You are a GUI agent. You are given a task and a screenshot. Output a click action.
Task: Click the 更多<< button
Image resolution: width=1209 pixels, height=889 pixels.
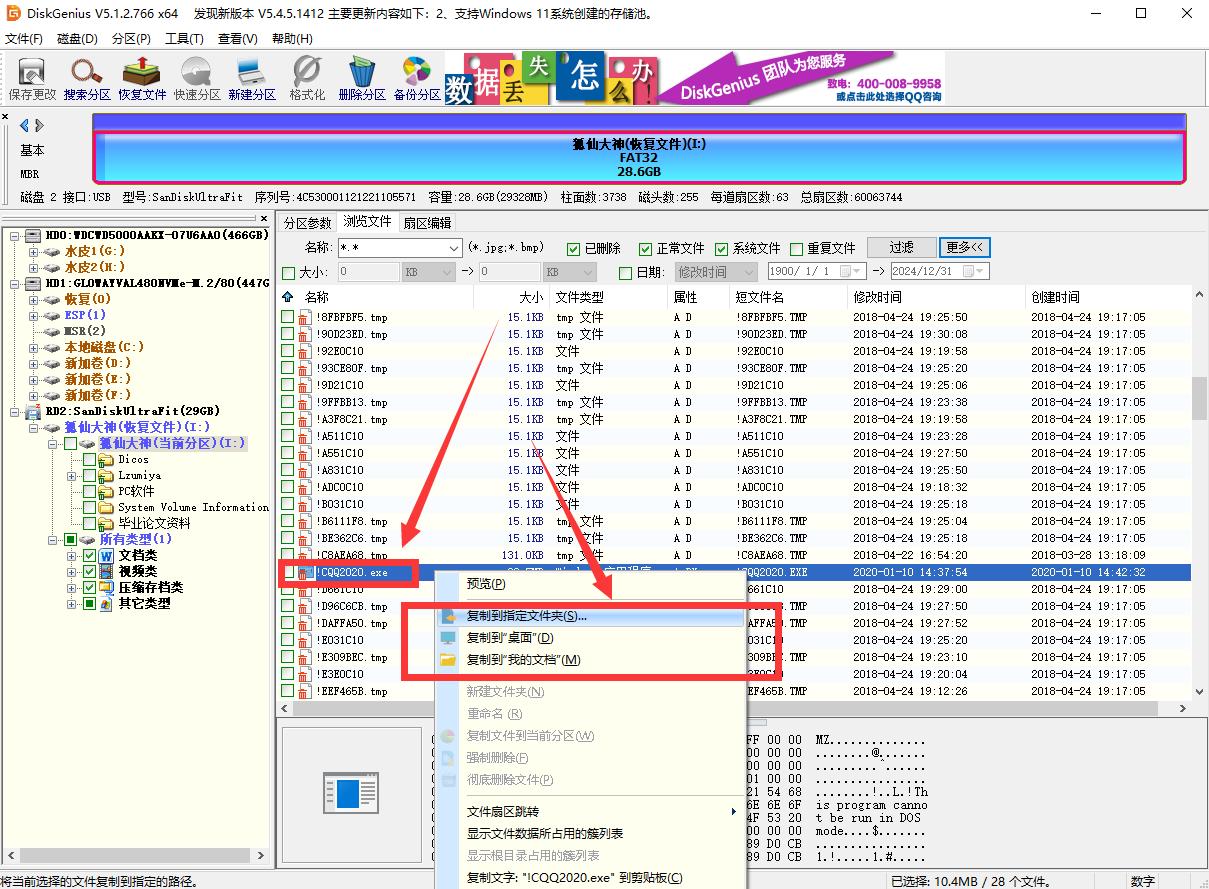965,247
